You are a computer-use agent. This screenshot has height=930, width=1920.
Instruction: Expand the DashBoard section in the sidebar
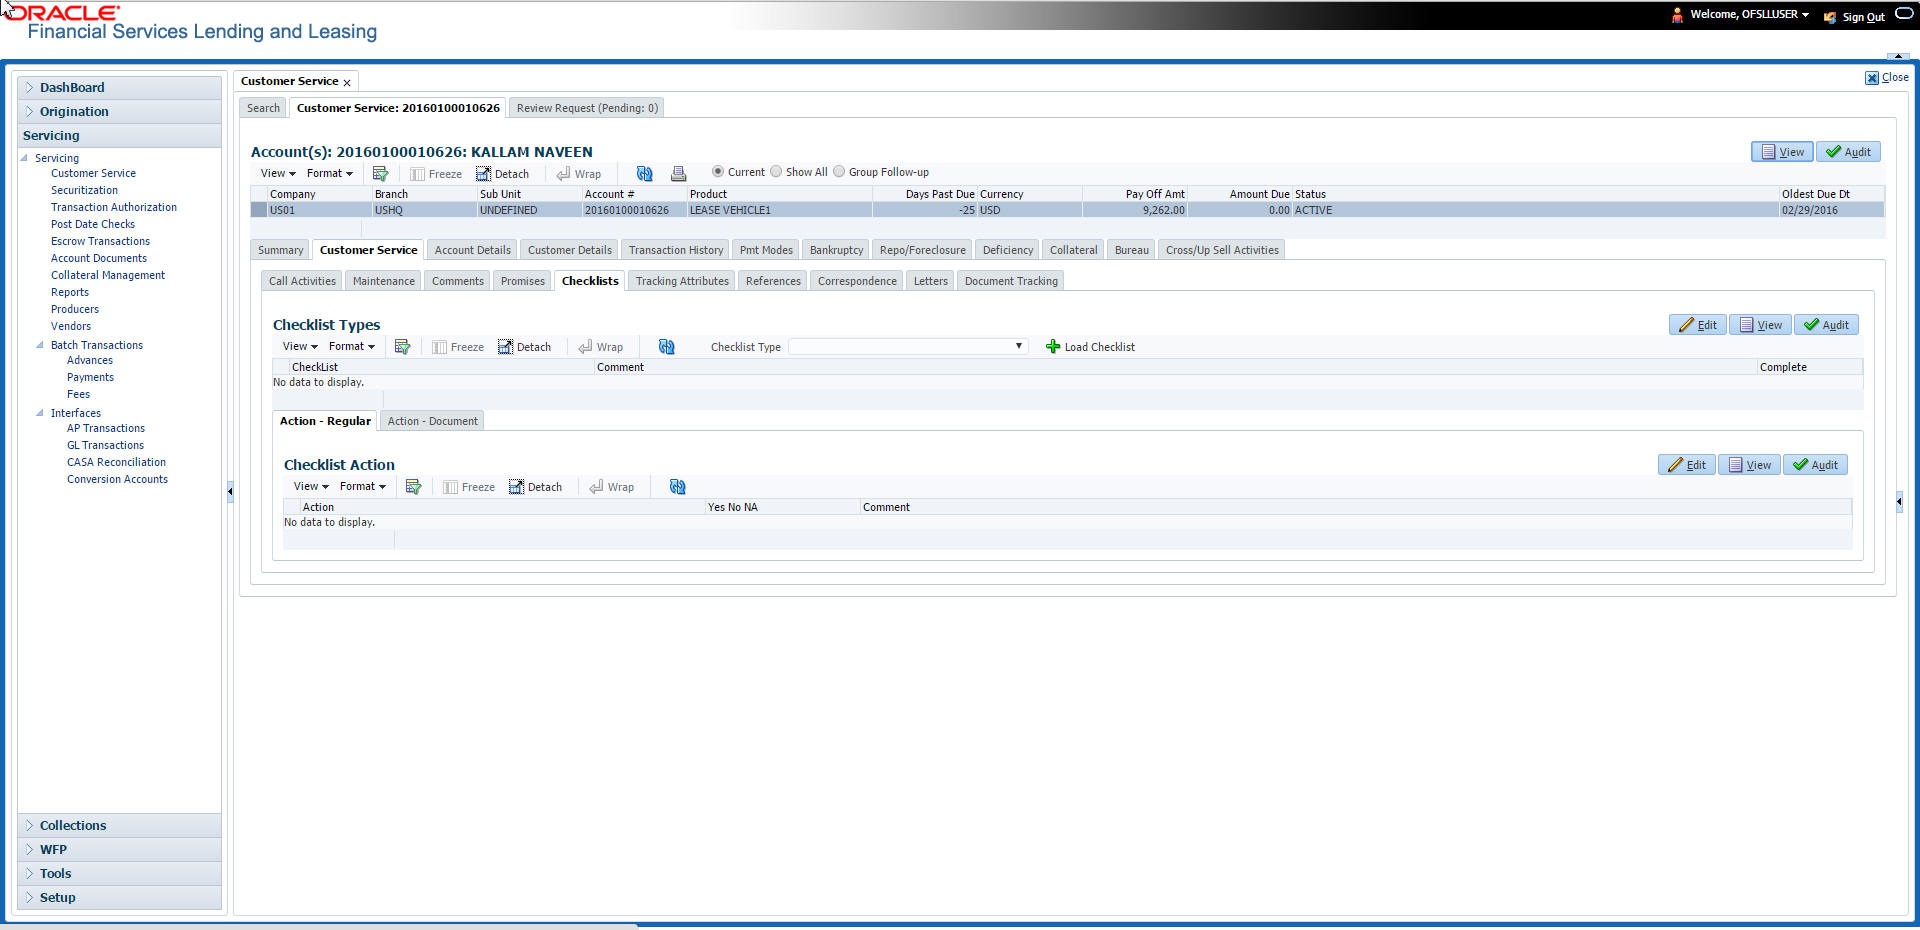(x=119, y=88)
